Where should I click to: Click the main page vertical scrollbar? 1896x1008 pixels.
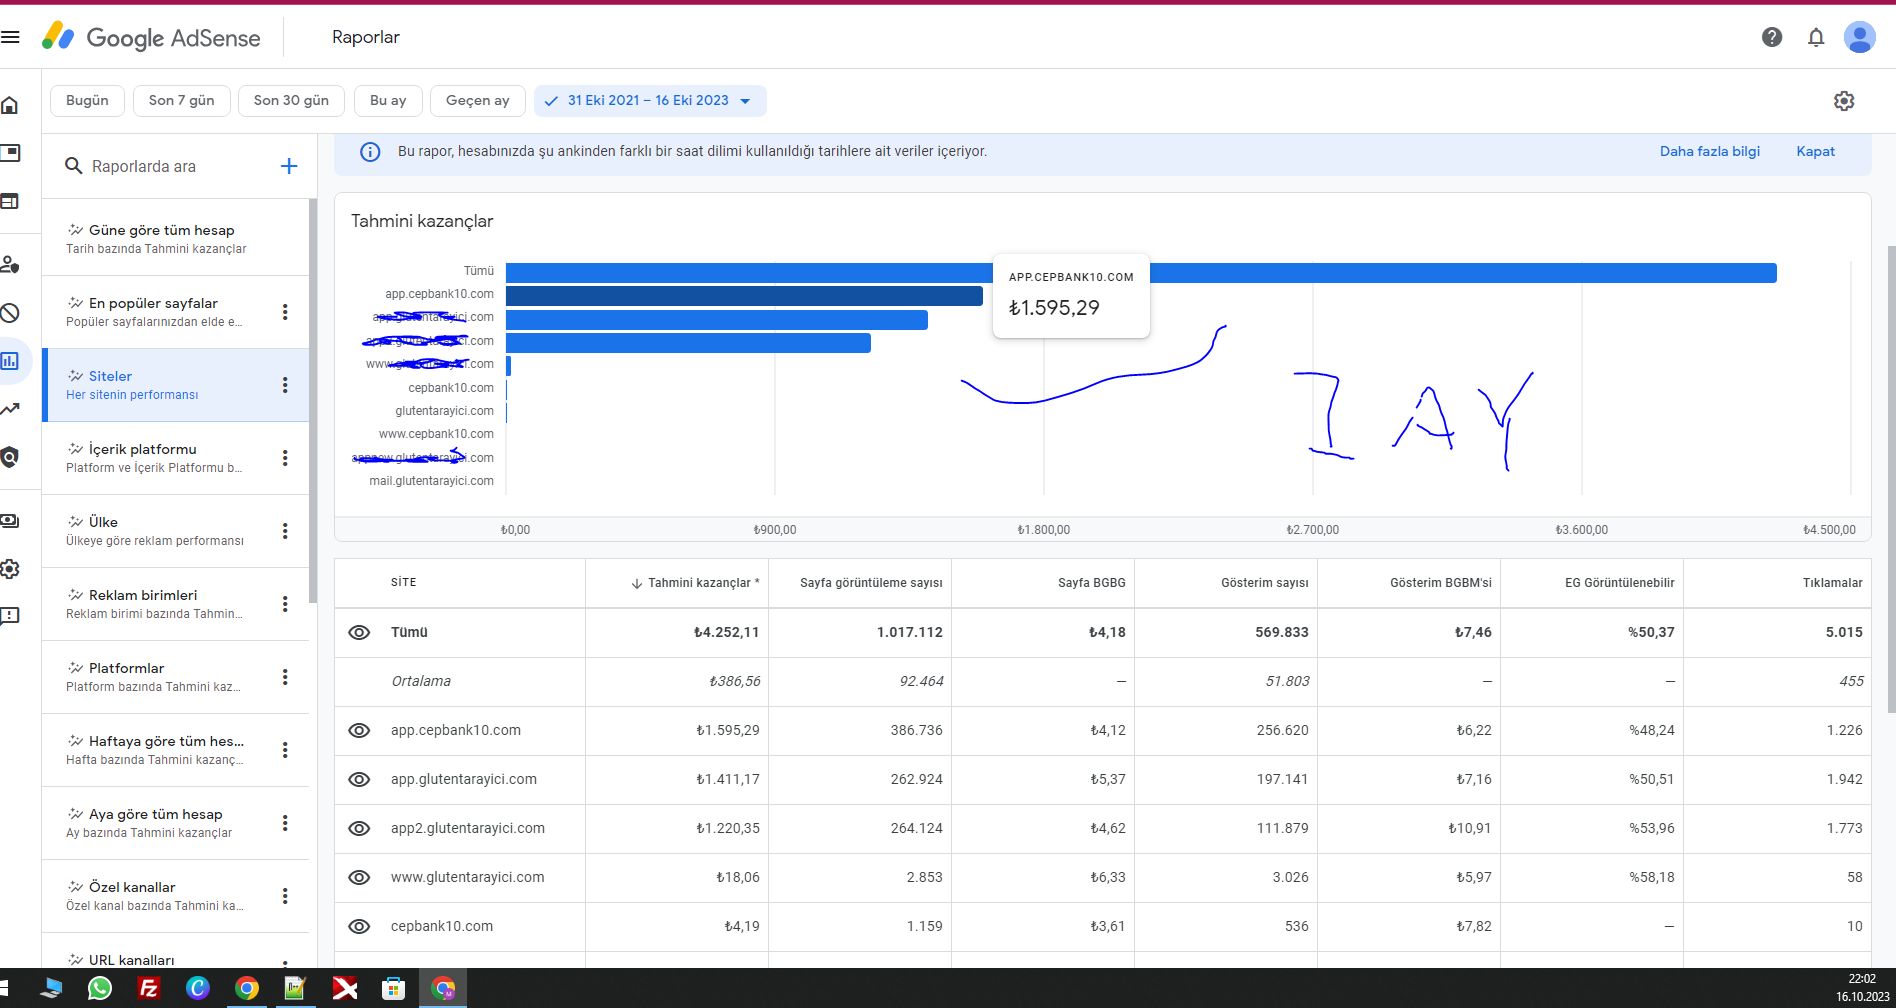coord(1890,480)
